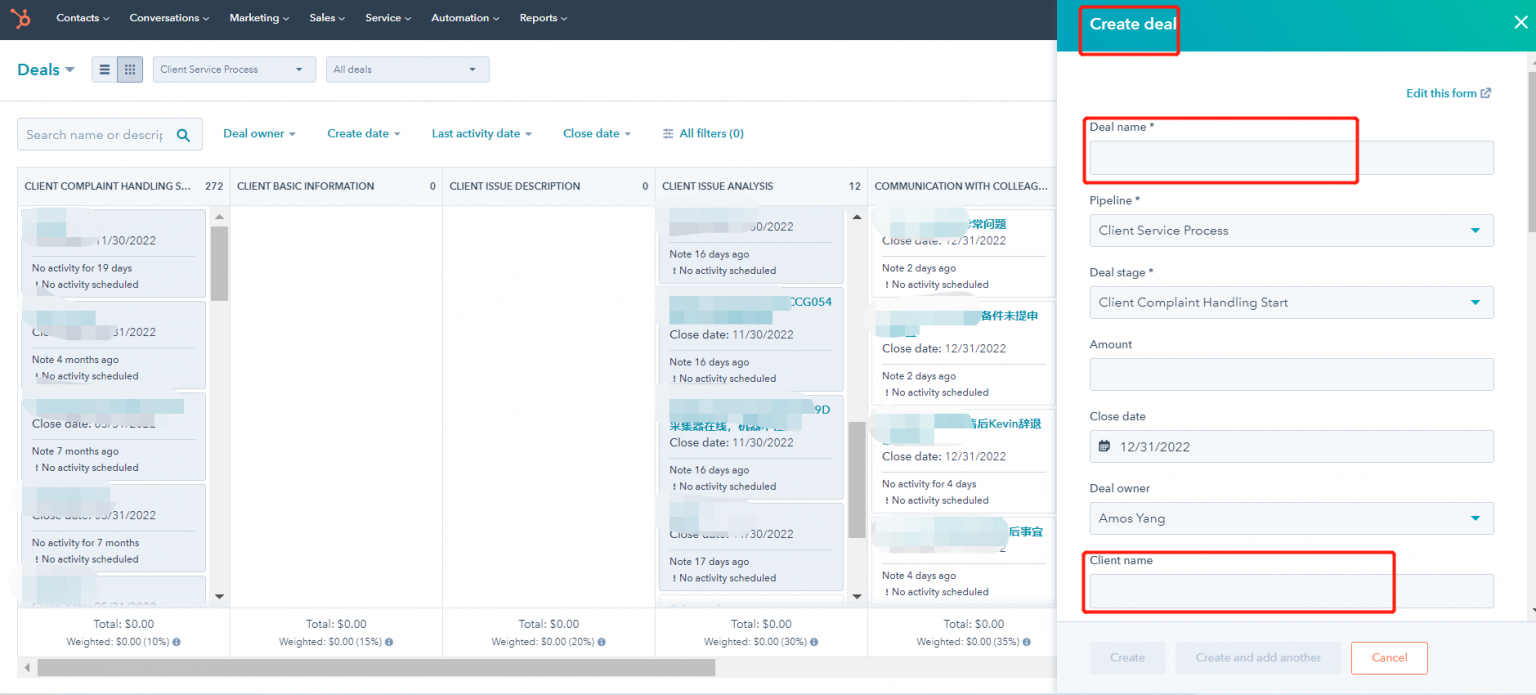Close the Create deal panel
The height and width of the screenshot is (695, 1536).
tap(1520, 23)
